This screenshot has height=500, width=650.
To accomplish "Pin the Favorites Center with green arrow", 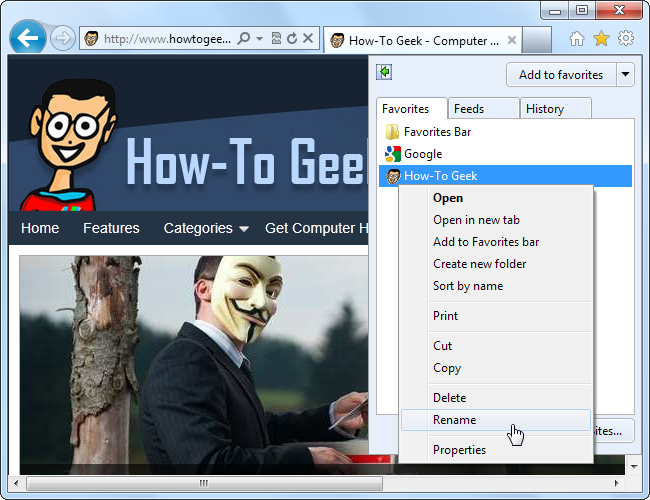I will coord(384,72).
